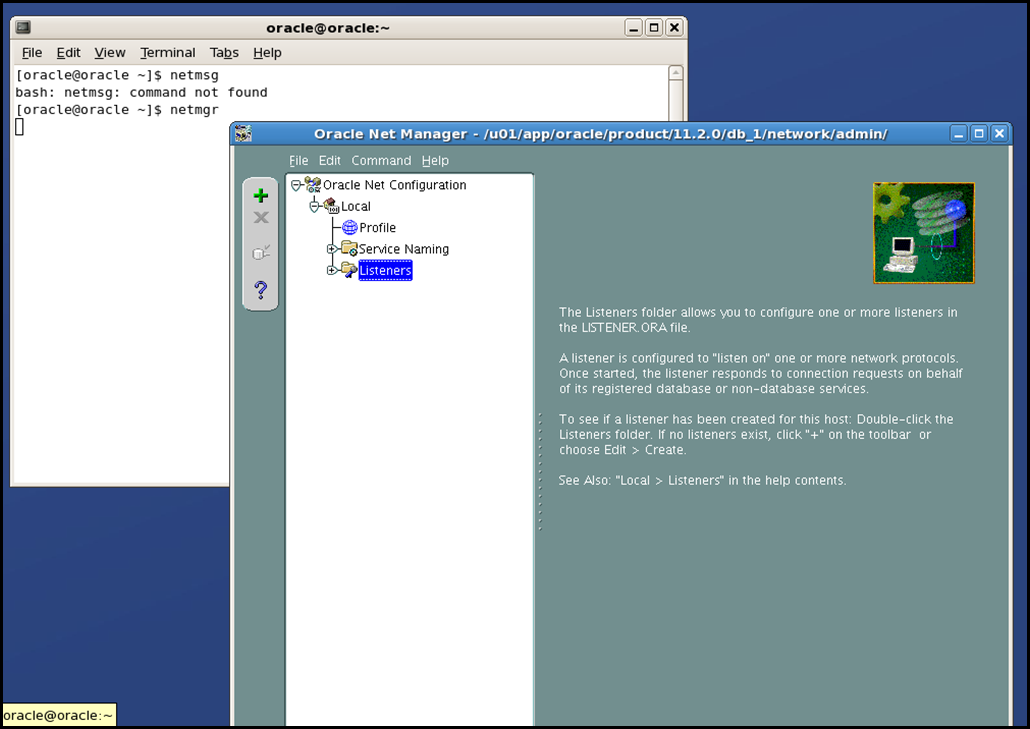Maximize the Oracle Net Manager window
Screen dimensions: 1030x729
(x=979, y=134)
